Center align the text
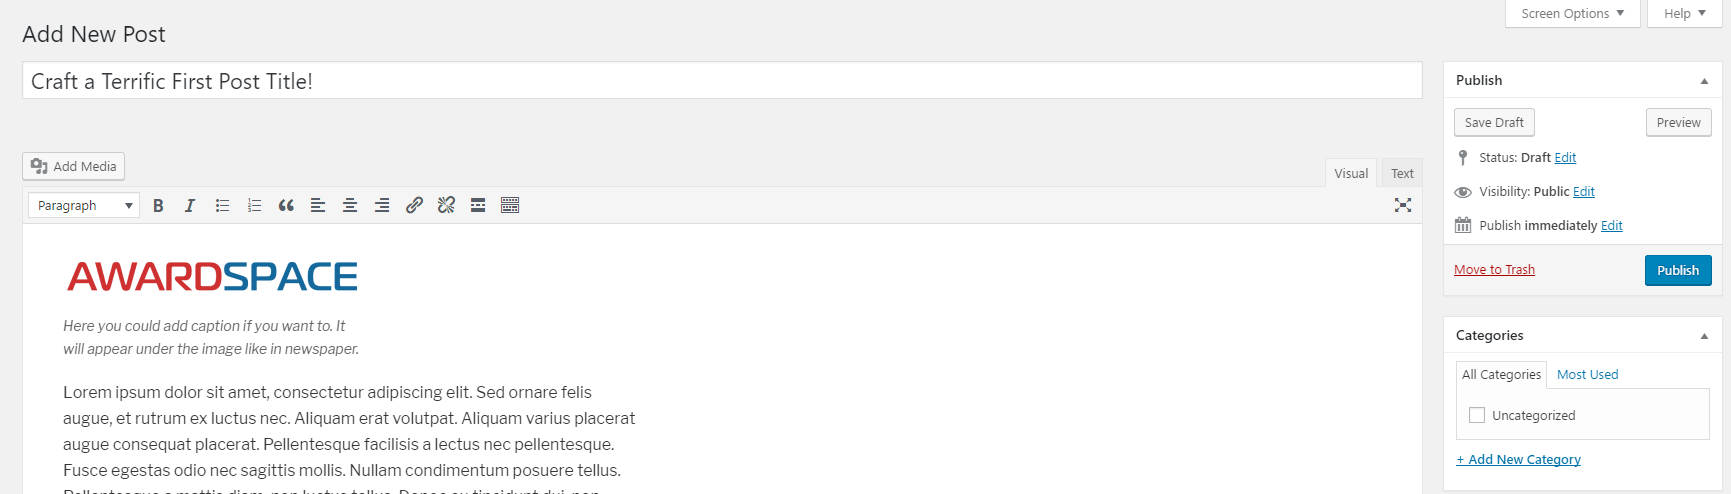This screenshot has width=1731, height=494. pos(350,205)
